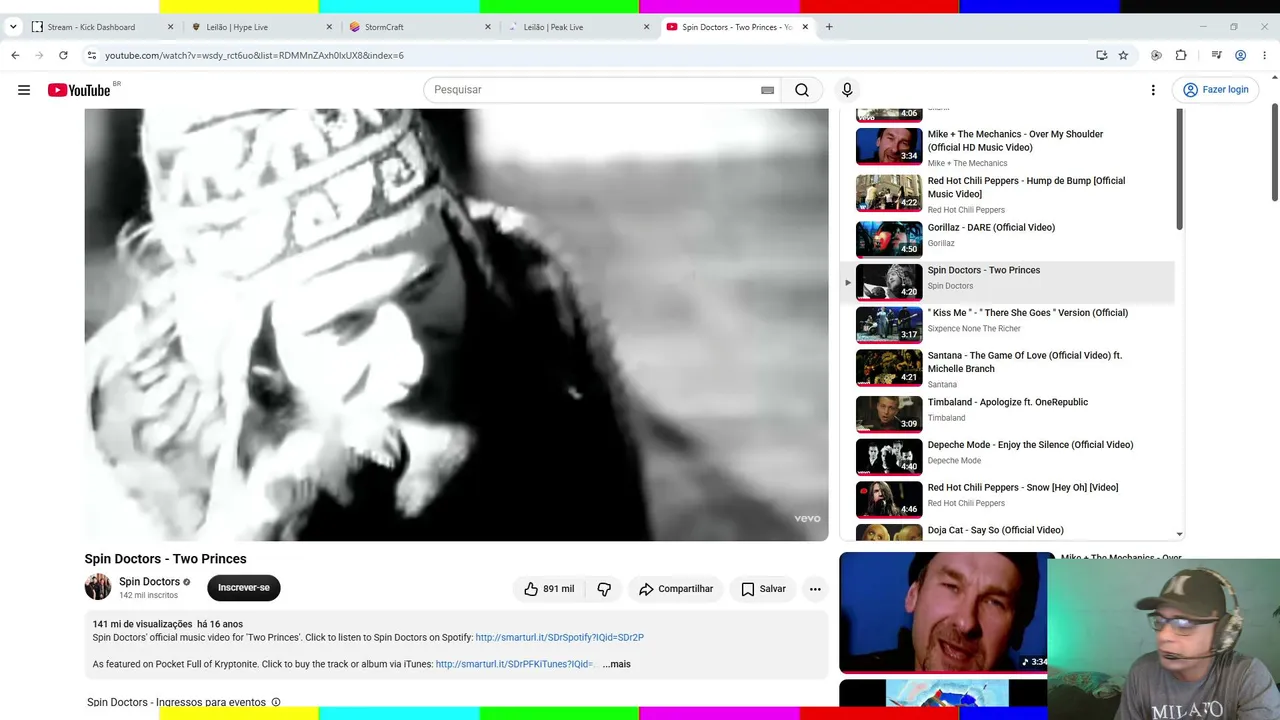Switch to Leilão | Hype Live tab

click(x=259, y=27)
